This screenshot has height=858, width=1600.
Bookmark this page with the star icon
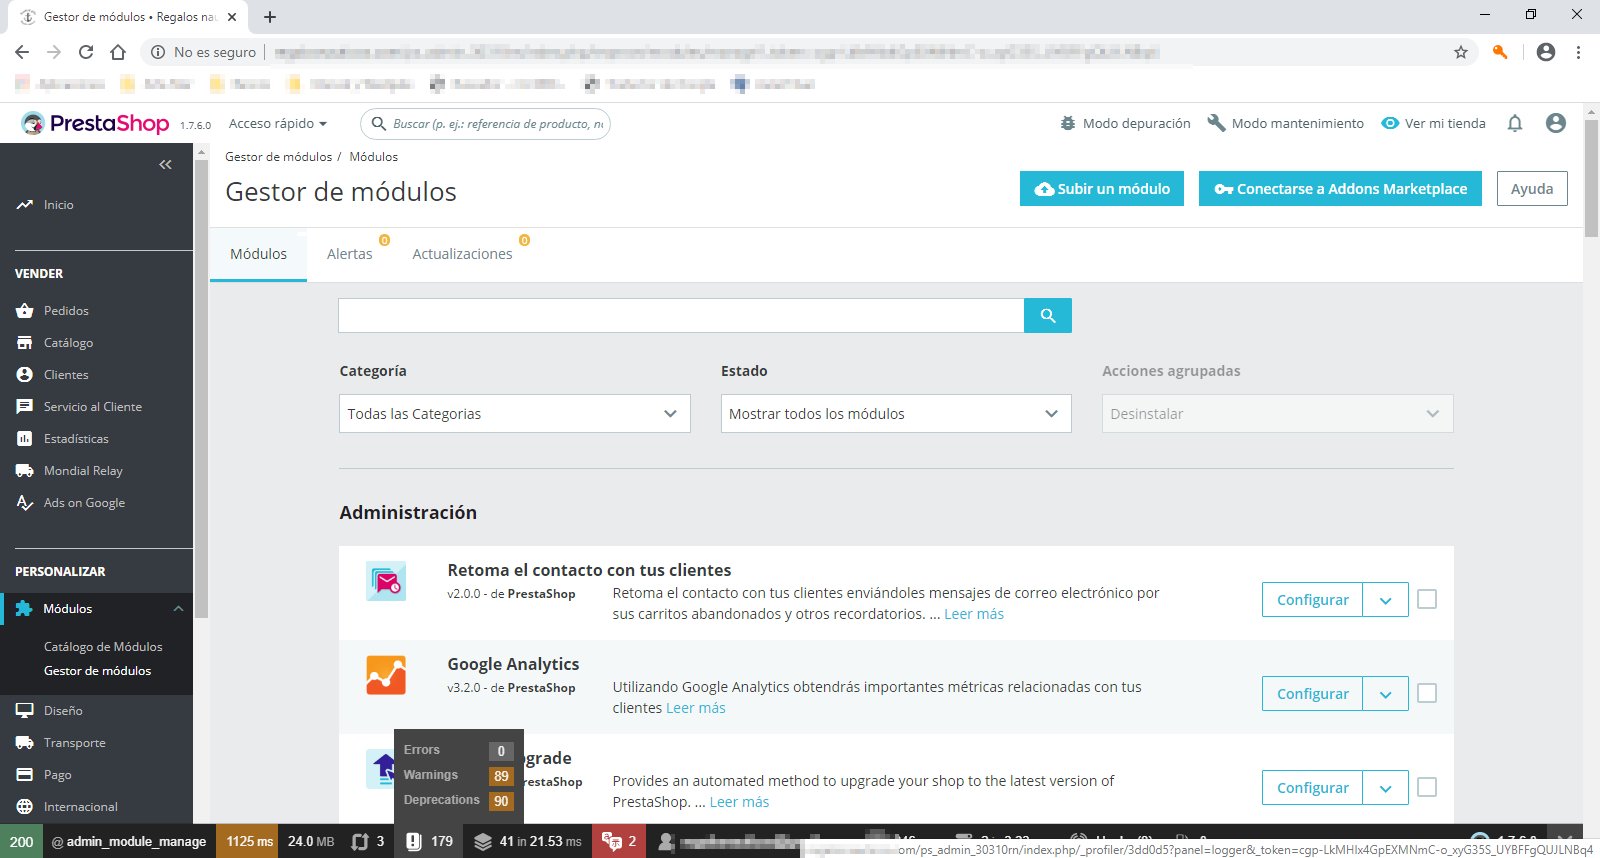1461,52
